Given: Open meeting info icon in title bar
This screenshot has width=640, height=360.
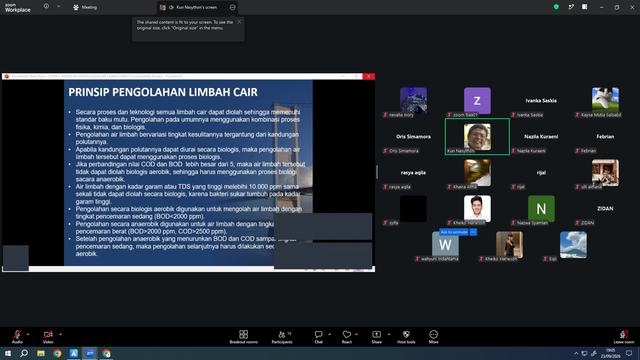Looking at the screenshot, I should tap(46, 7).
